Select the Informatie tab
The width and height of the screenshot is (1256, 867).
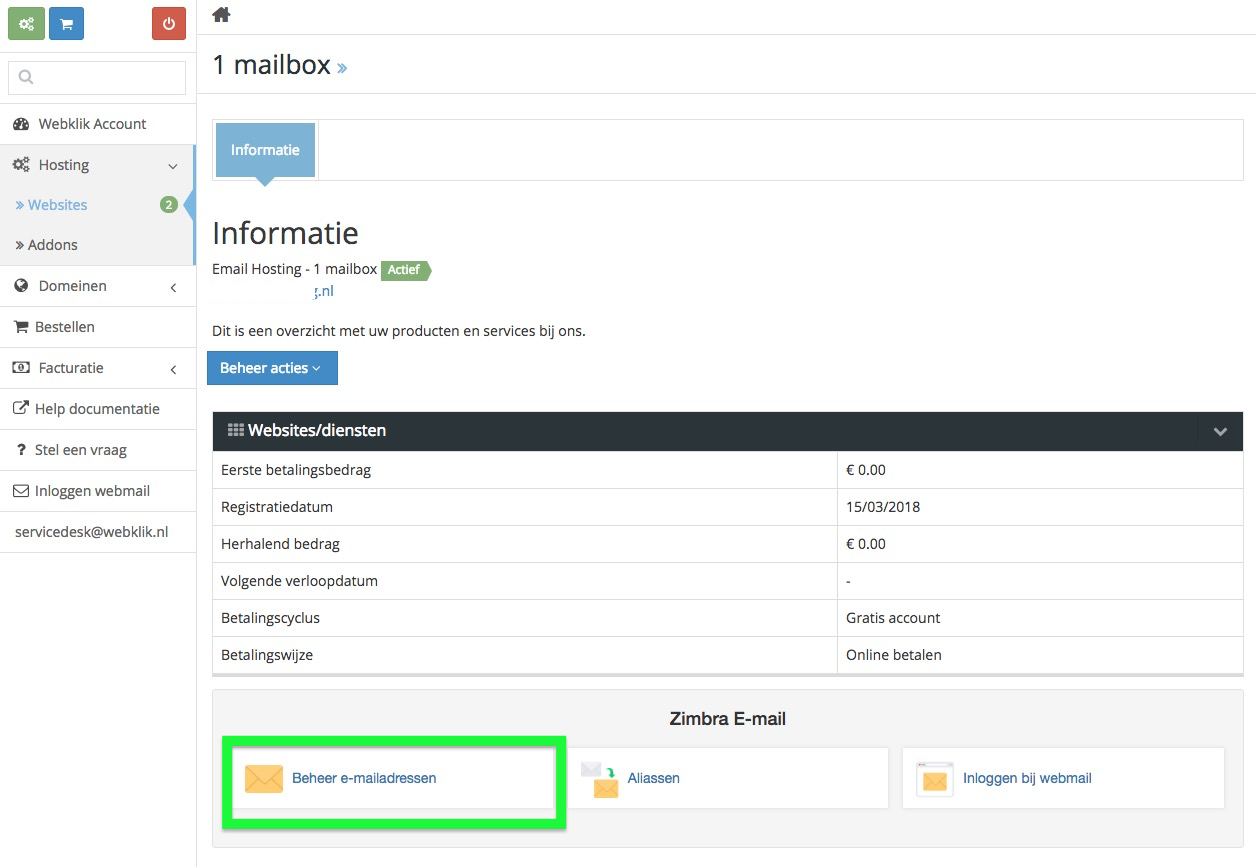[265, 150]
